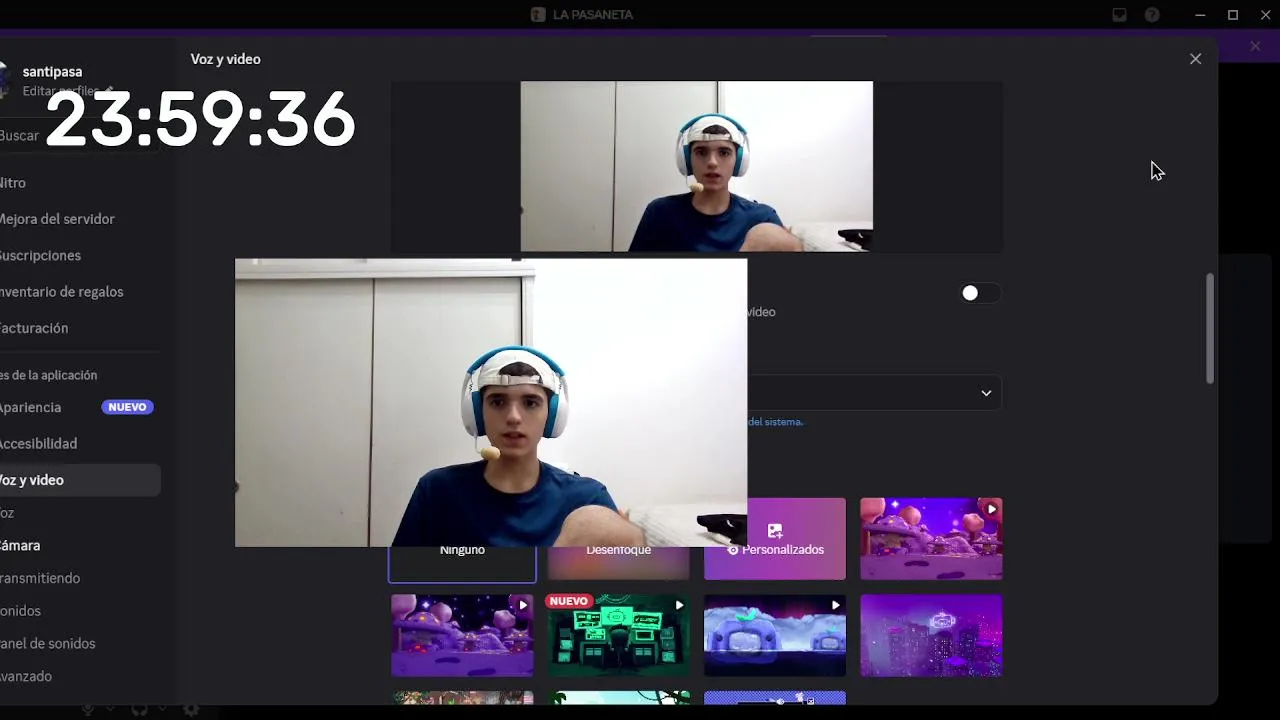Open Mejora del servidor section

80,219
